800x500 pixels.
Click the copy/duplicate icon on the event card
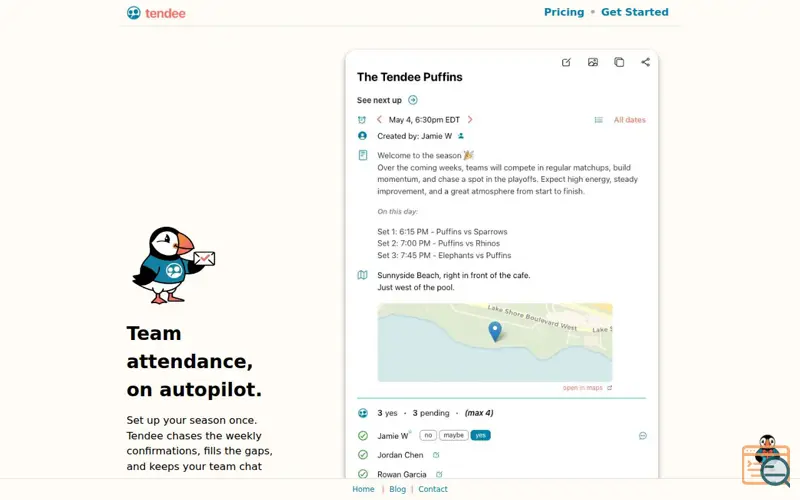point(619,62)
